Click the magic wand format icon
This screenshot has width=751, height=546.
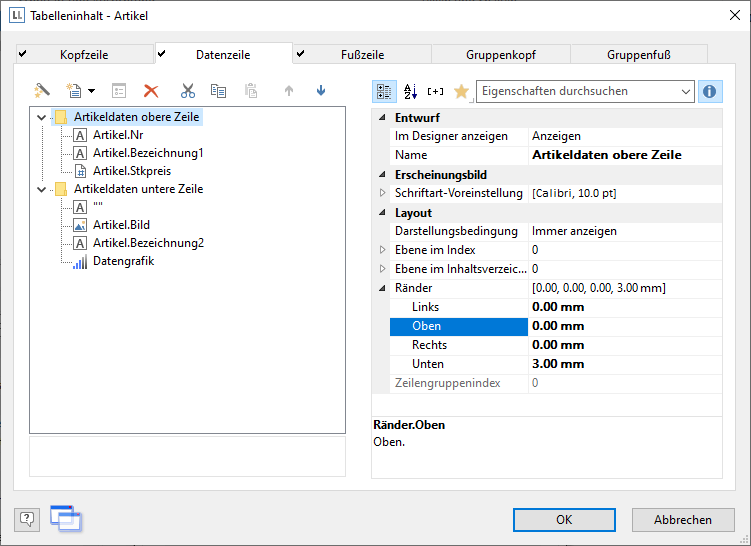click(42, 91)
